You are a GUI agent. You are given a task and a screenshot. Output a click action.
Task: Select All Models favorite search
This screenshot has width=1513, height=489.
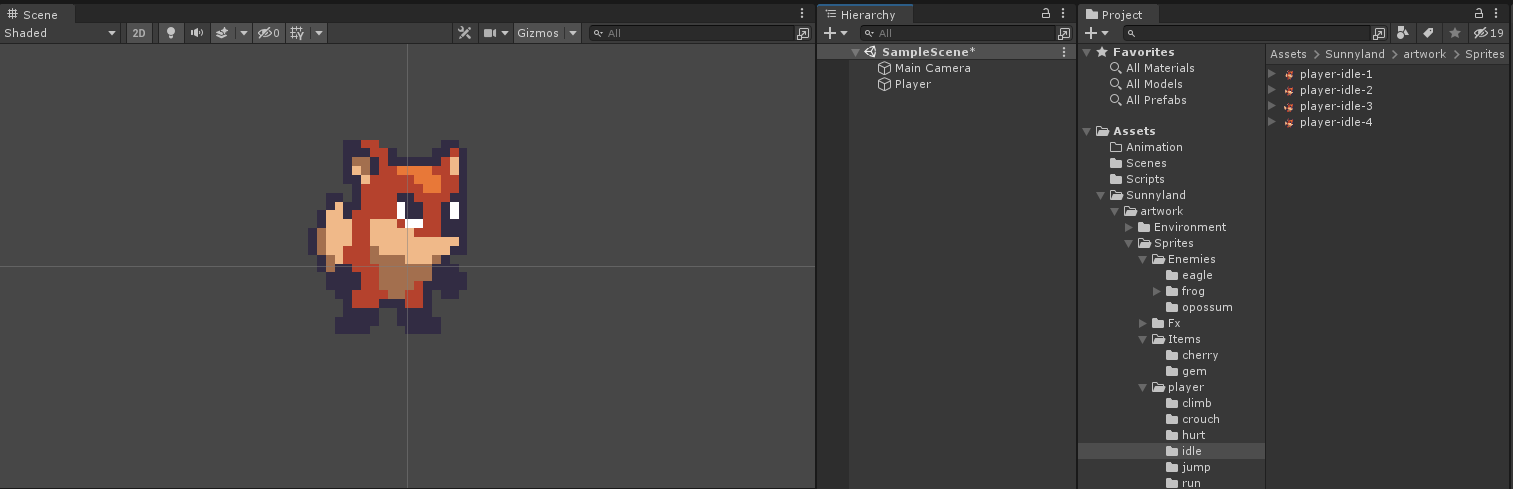point(1146,84)
